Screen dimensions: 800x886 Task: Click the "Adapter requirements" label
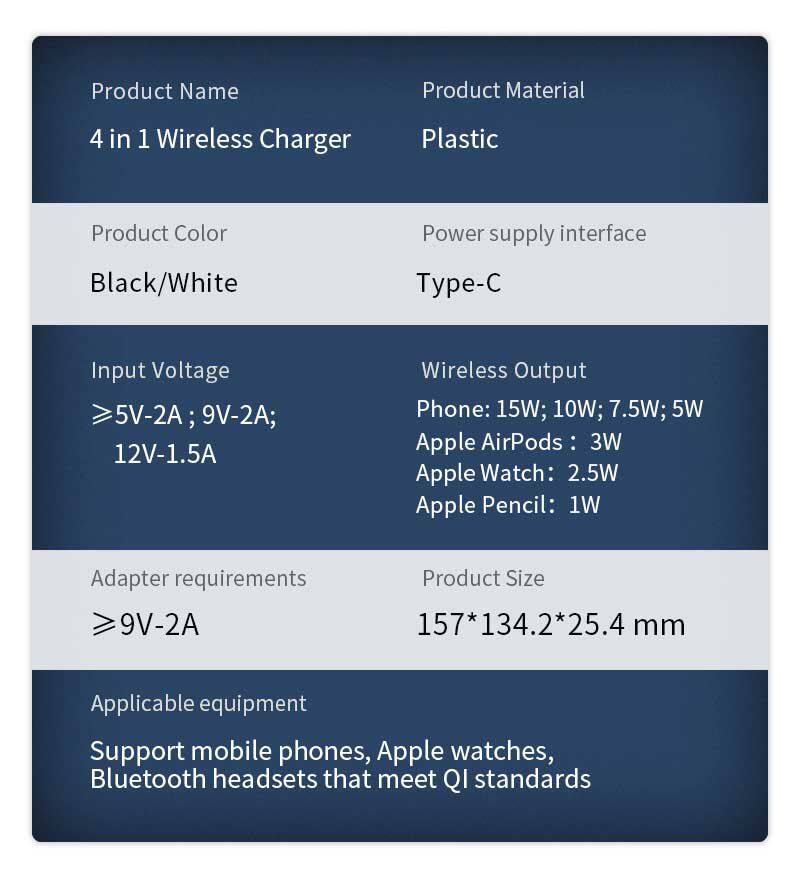(x=199, y=578)
